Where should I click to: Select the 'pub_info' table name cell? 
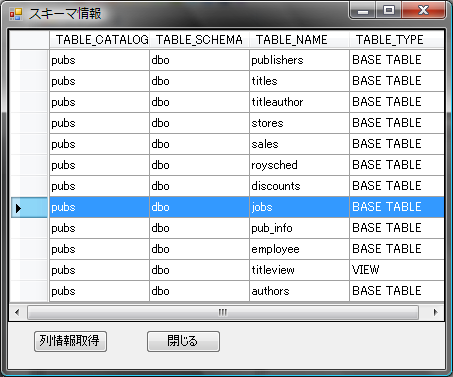point(299,228)
